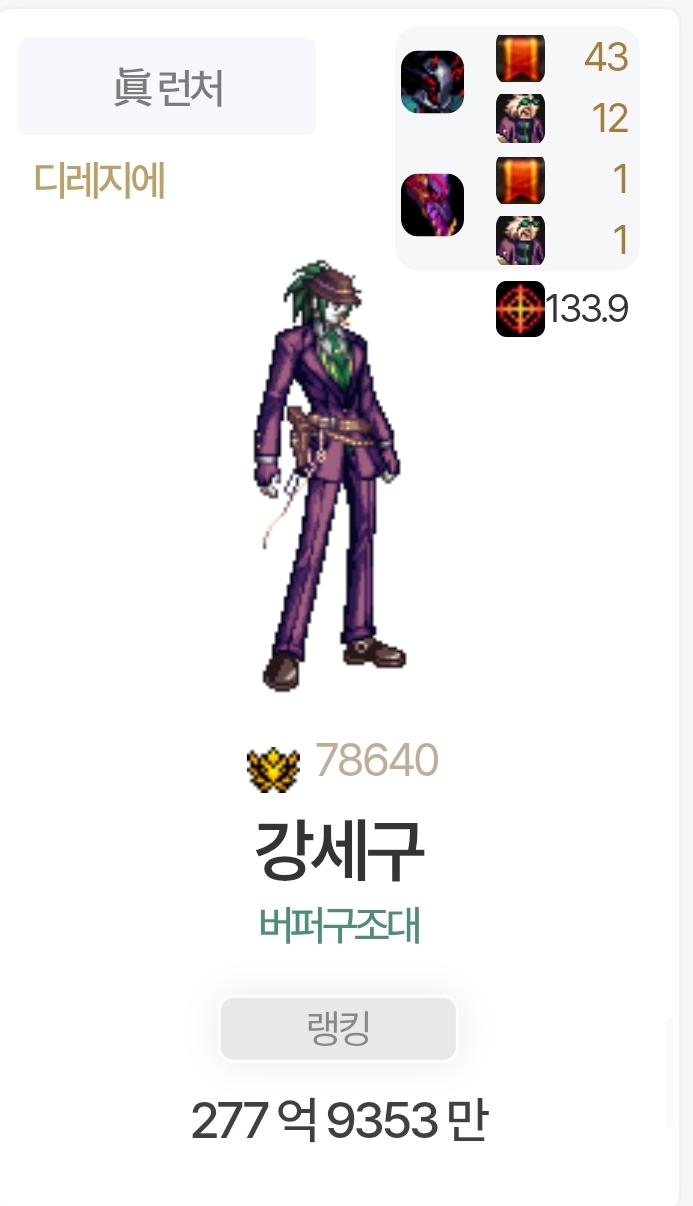
Task: Click the purple dragon raid boss icon
Action: pyautogui.click(x=432, y=205)
